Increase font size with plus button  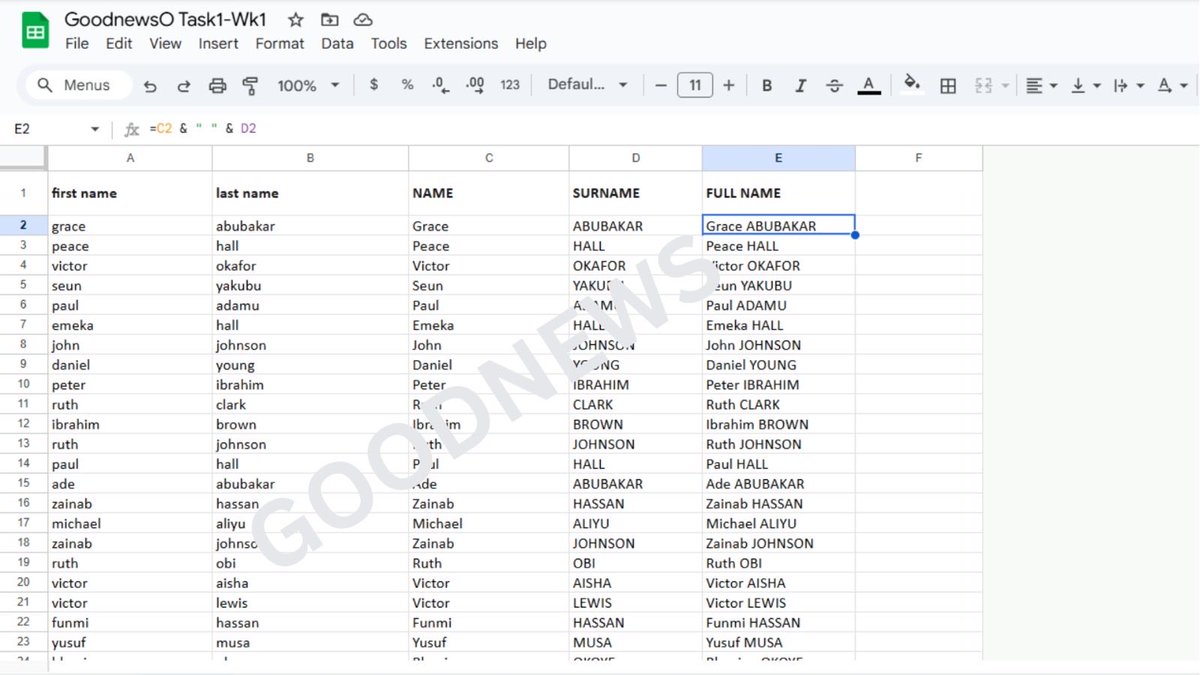coord(728,85)
